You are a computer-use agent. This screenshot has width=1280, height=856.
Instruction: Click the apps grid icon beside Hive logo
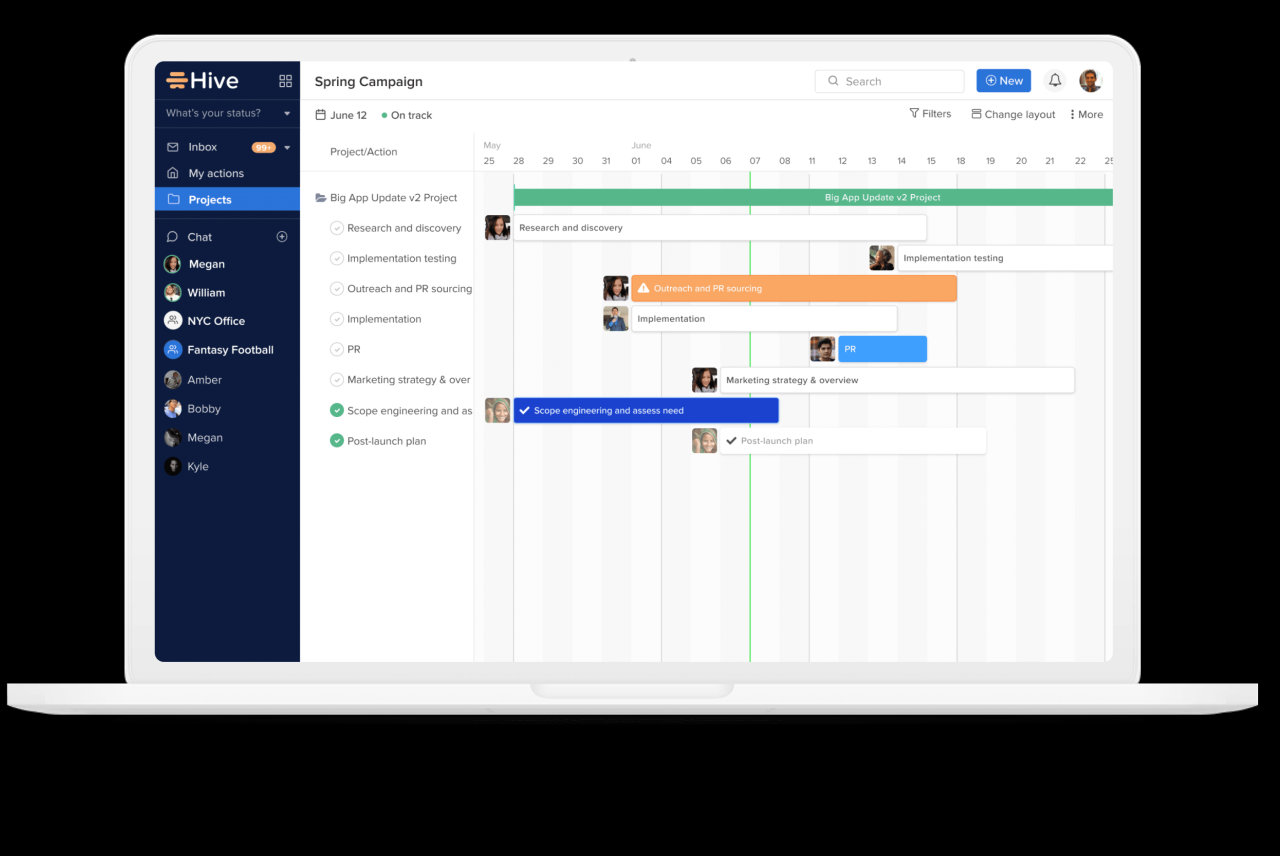coord(285,80)
